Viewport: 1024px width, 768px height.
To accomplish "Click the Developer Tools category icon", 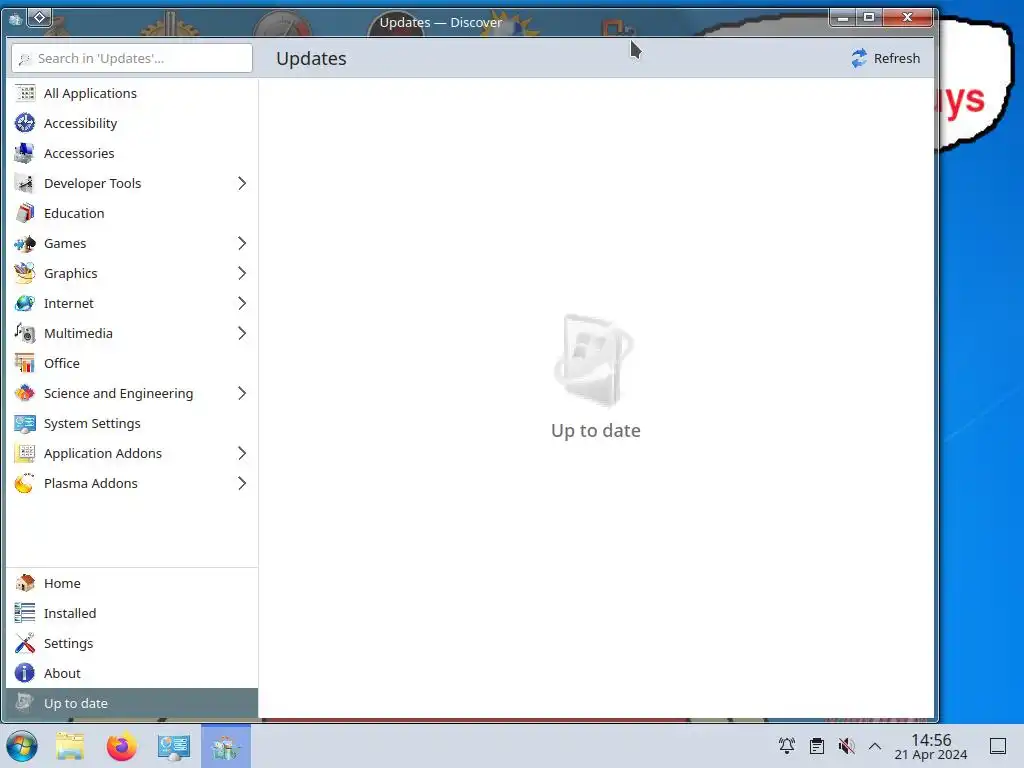I will tap(25, 184).
